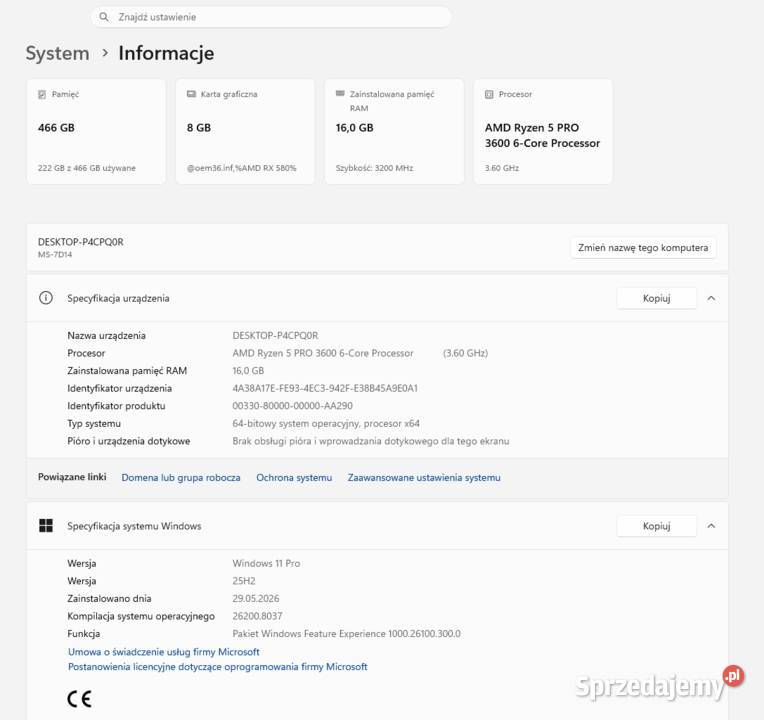Select the Powiązane linki label
Viewport: 764px width, 720px height.
click(72, 477)
